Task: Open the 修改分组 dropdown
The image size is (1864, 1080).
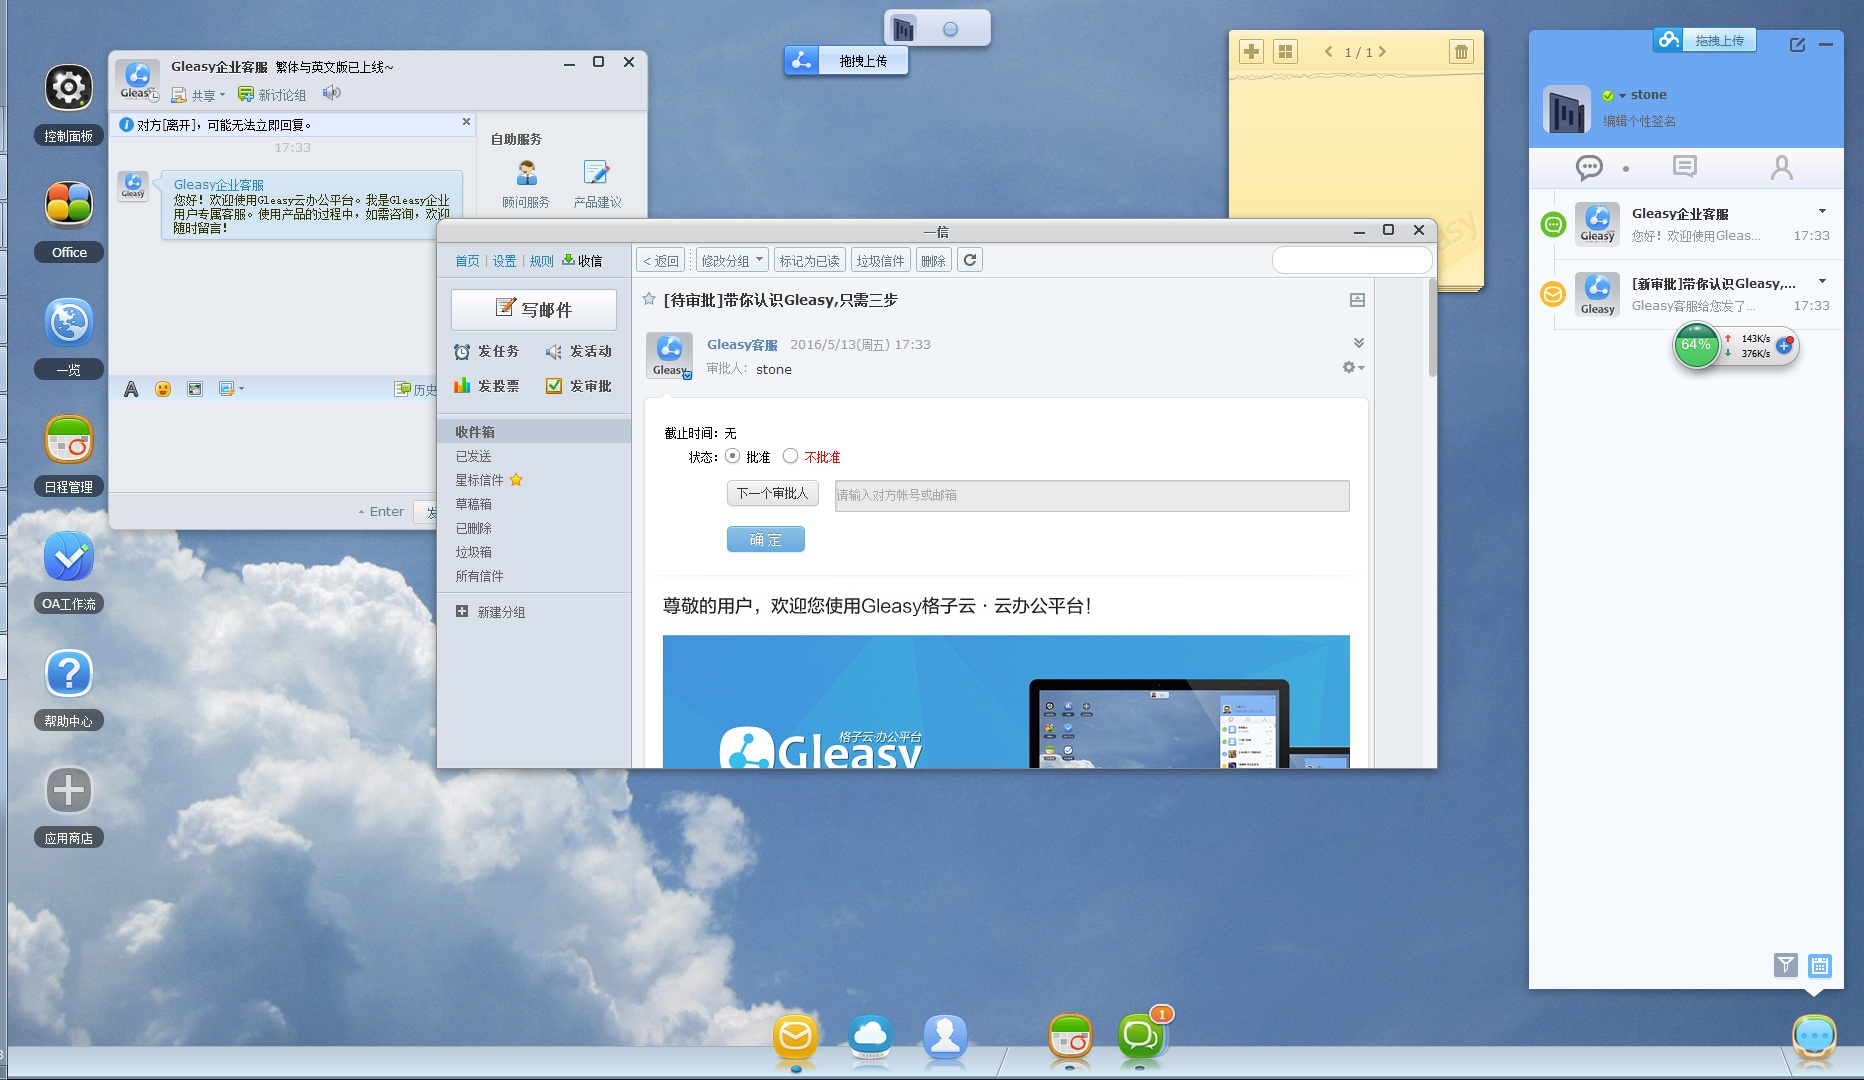Action: tap(732, 260)
